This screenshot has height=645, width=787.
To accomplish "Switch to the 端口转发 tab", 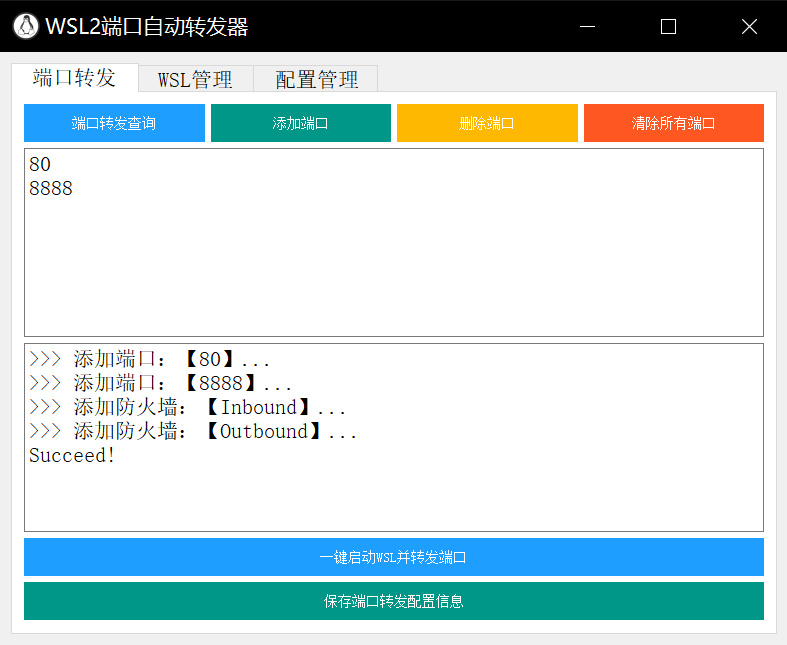I will coord(75,78).
